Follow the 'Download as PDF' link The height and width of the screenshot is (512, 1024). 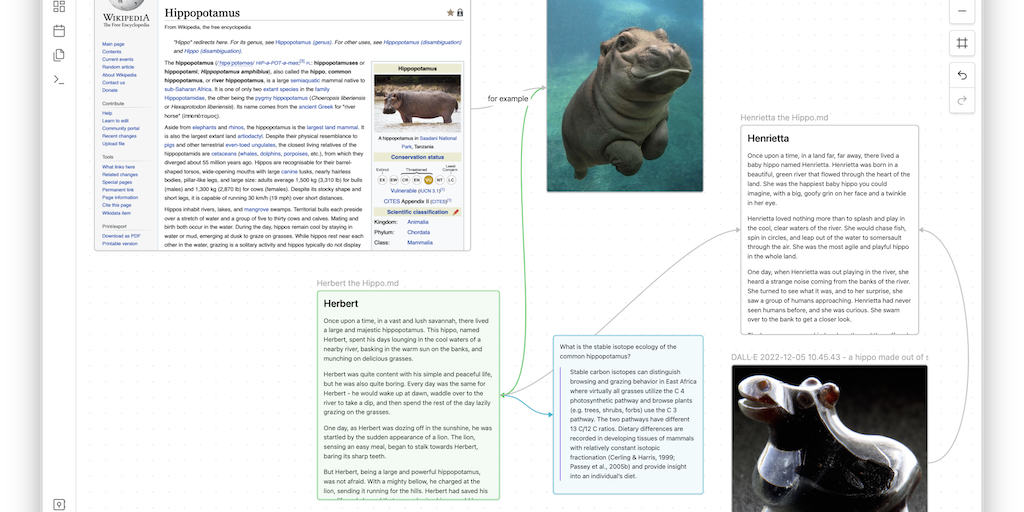(121, 235)
